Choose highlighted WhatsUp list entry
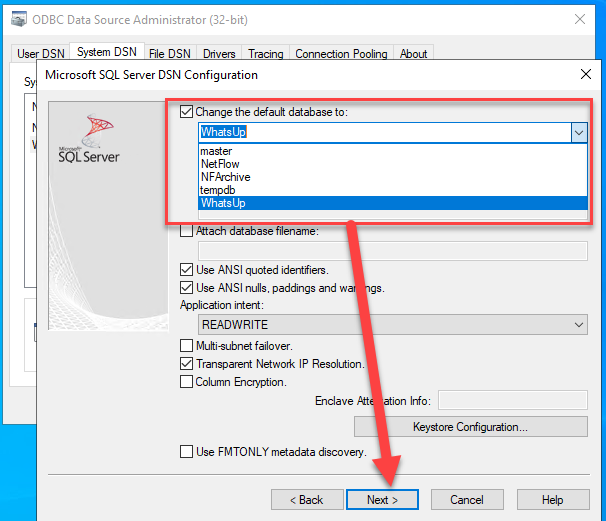Image resolution: width=606 pixels, height=521 pixels. tap(393, 203)
